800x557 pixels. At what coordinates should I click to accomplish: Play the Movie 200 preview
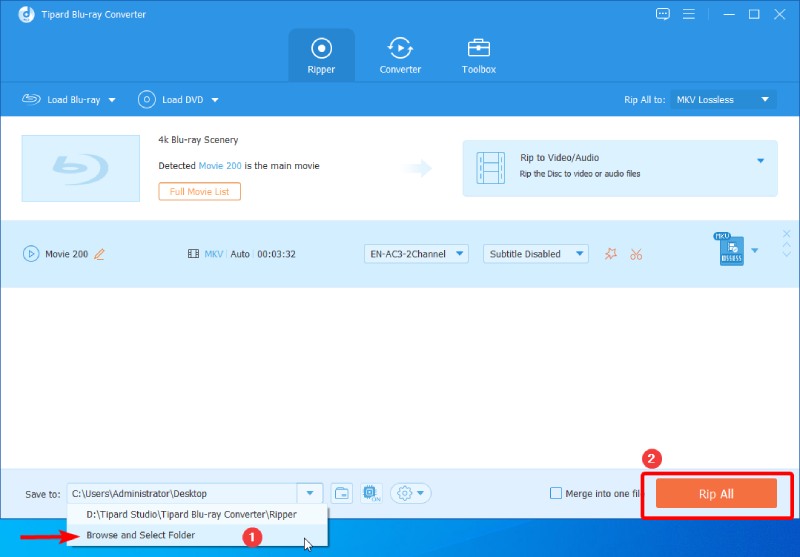[31, 254]
